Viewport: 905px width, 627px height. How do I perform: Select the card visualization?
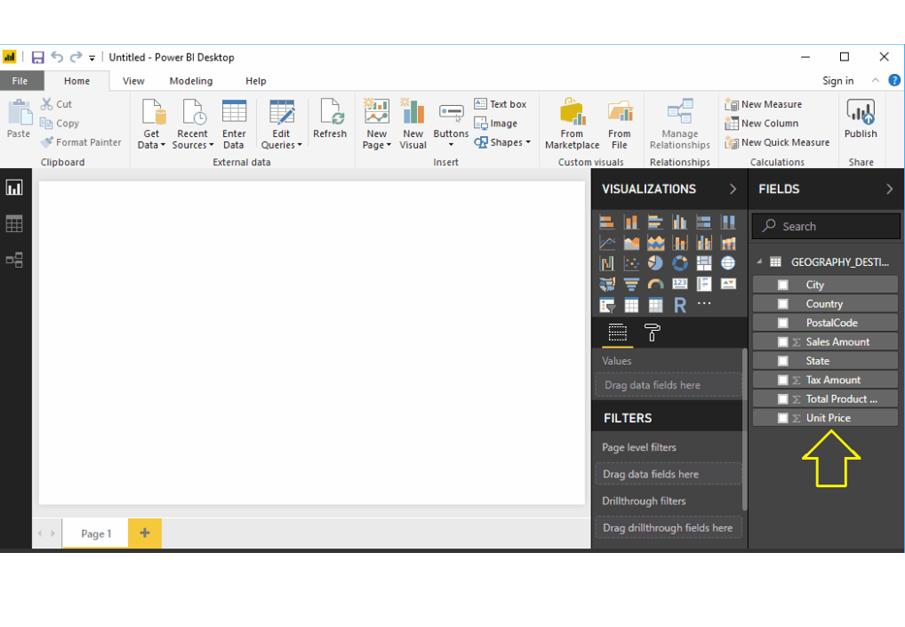[x=680, y=284]
